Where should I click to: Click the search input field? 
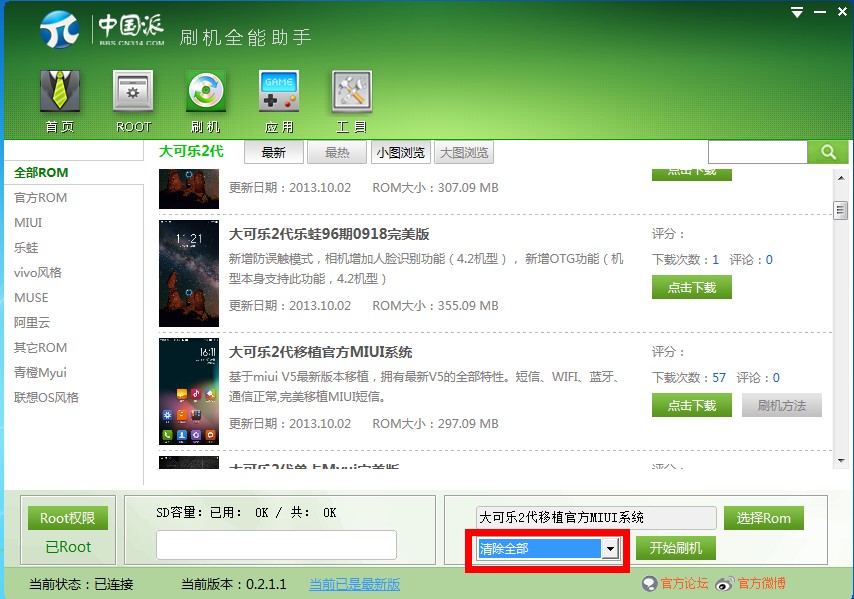point(758,152)
